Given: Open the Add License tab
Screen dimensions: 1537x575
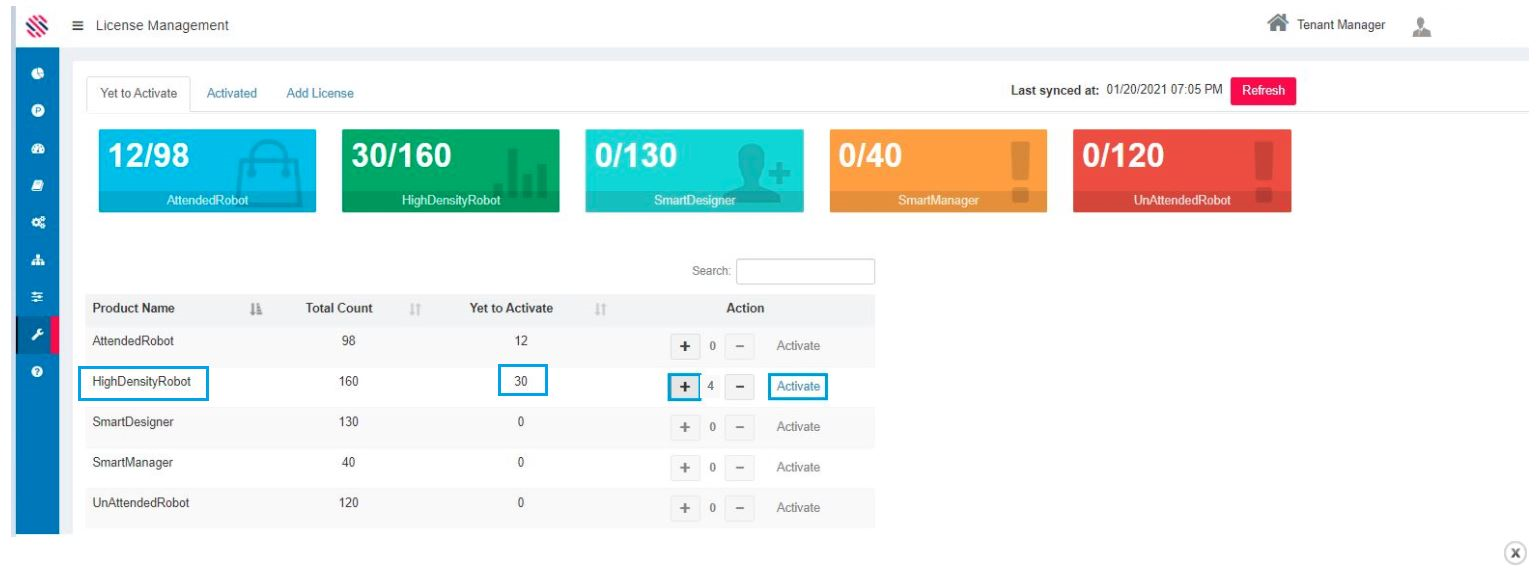Looking at the screenshot, I should click(x=320, y=93).
